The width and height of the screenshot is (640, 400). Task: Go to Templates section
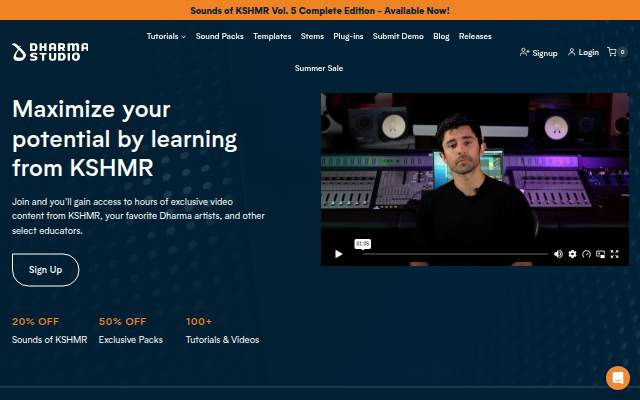click(272, 36)
